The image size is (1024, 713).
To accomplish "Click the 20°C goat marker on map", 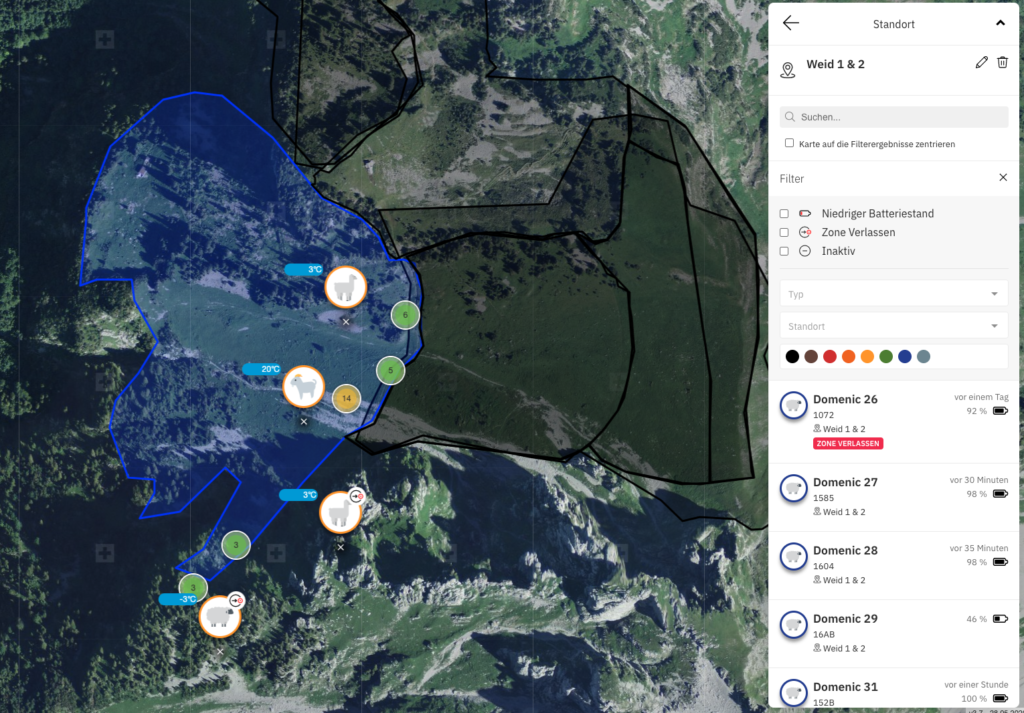I will coord(303,386).
